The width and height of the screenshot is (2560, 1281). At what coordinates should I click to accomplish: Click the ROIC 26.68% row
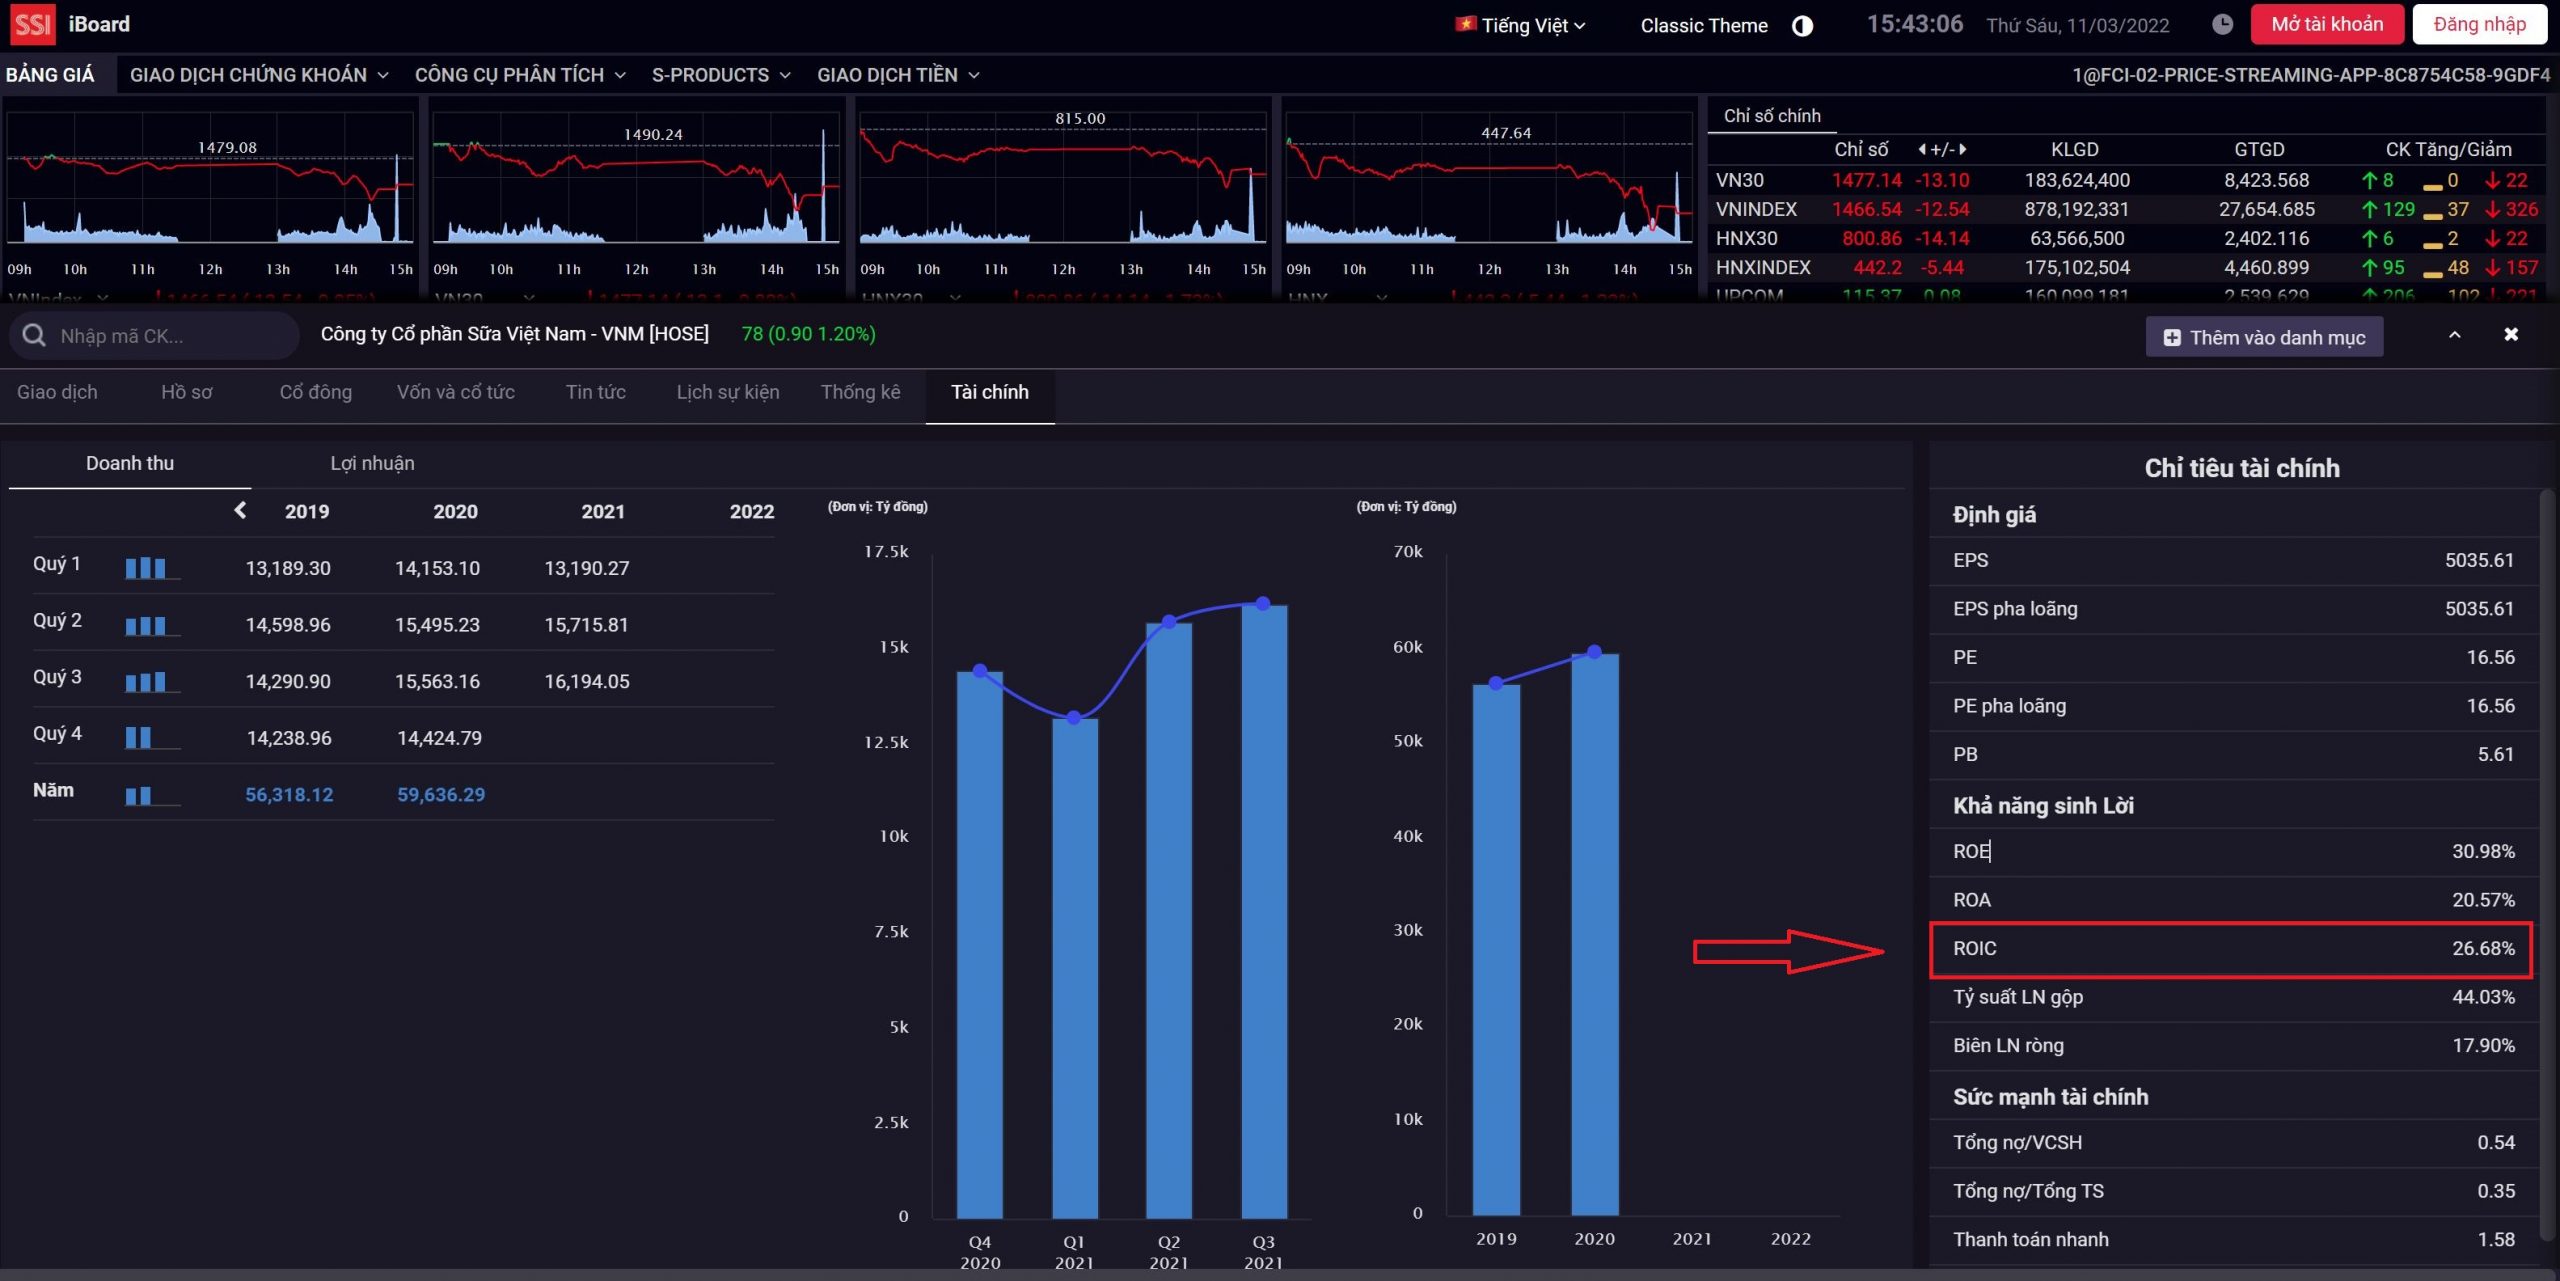[x=2232, y=949]
